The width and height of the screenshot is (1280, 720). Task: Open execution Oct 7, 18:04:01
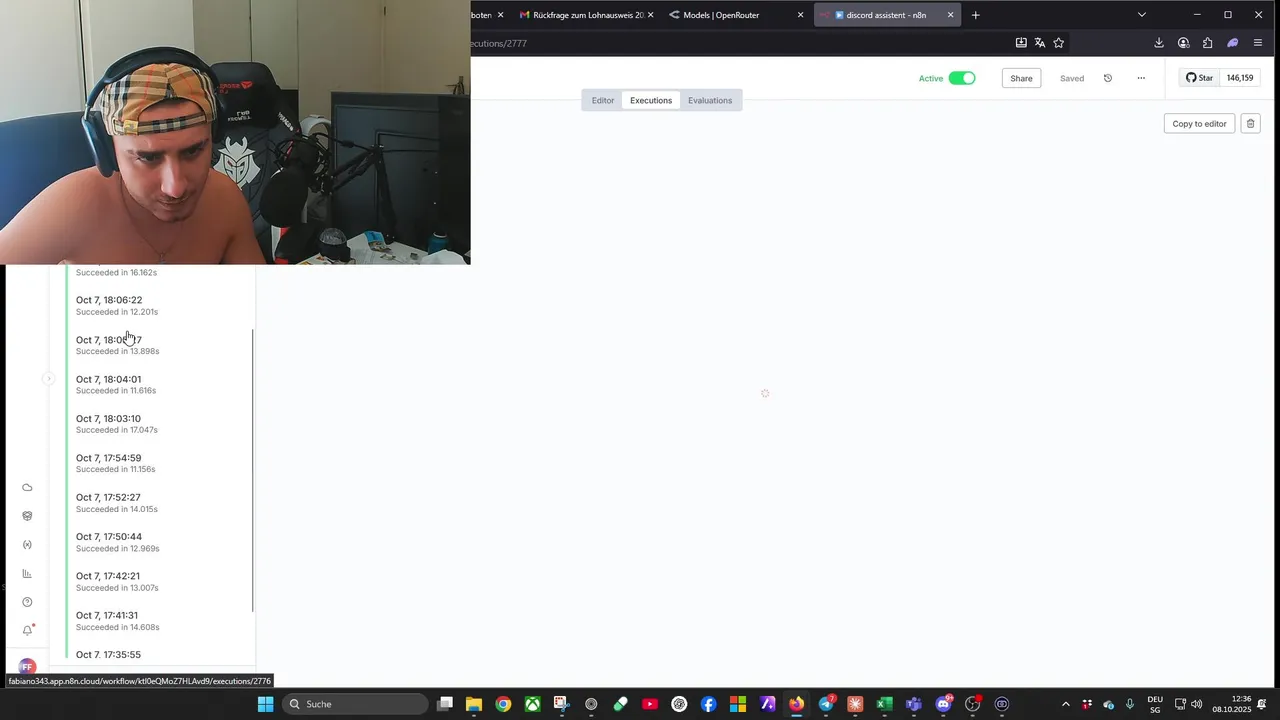[158, 384]
